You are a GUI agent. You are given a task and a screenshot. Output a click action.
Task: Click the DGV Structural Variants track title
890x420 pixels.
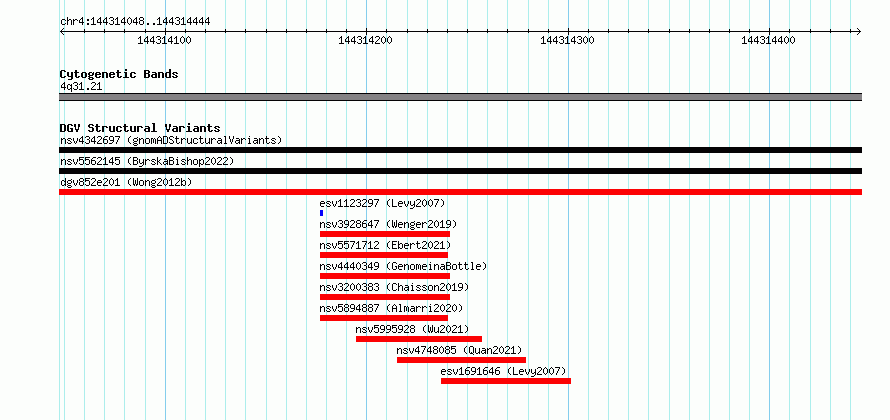140,128
